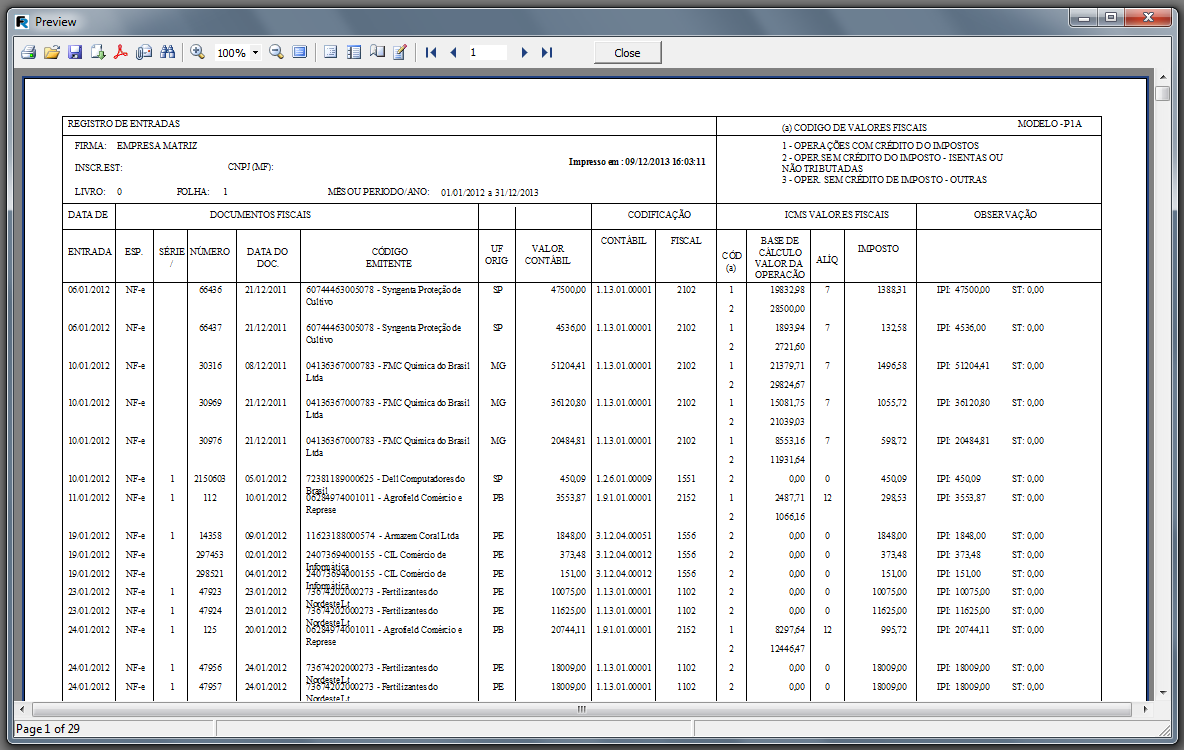Viewport: 1184px width, 750px height.
Task: Select the period '01/01/2012 a 31/12/2013'
Action: [x=489, y=193]
